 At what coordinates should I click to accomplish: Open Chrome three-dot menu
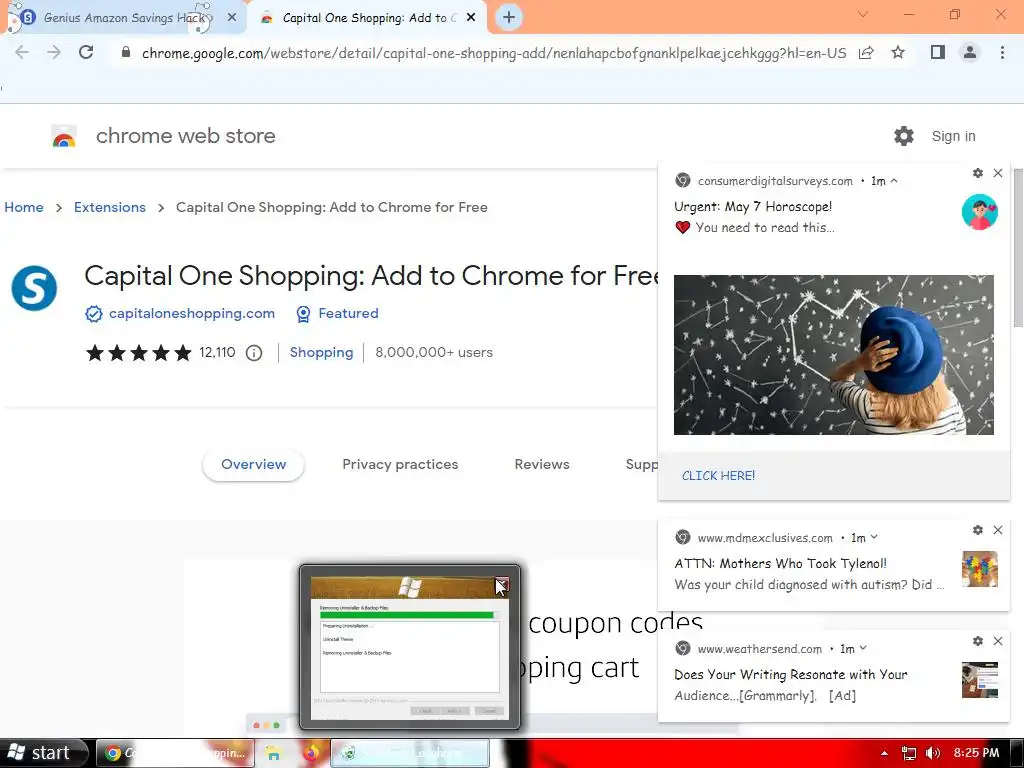[1002, 52]
